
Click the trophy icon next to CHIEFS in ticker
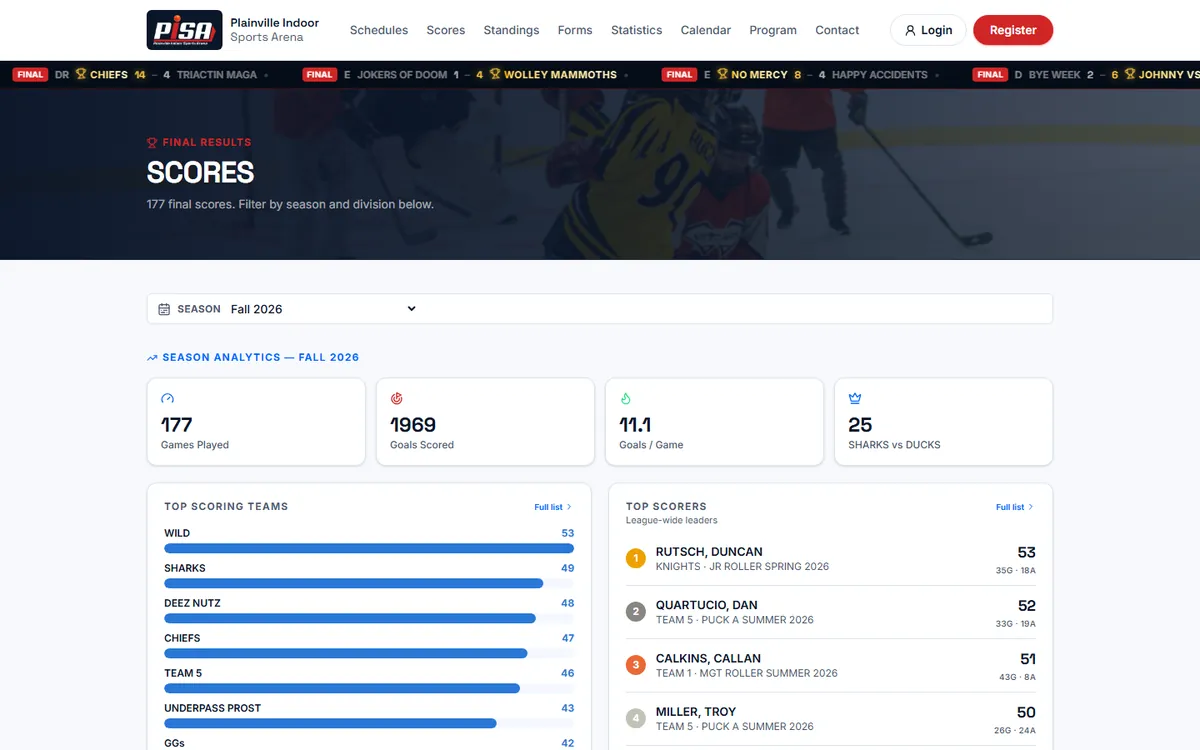click(x=80, y=74)
